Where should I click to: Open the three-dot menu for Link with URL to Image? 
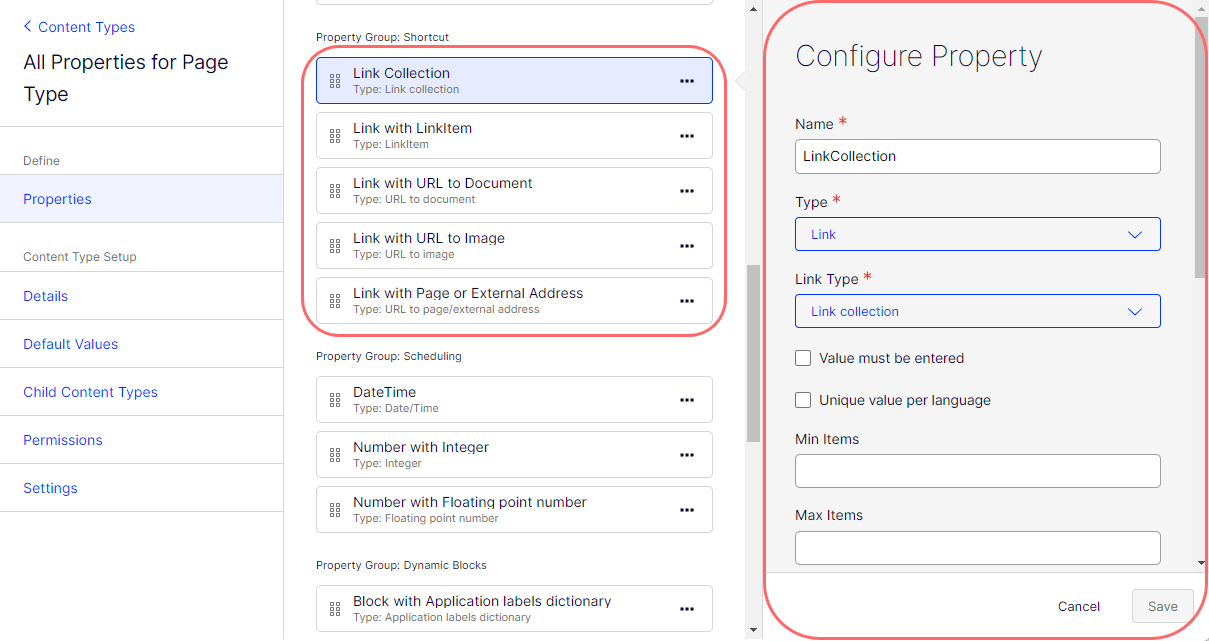[687, 246]
